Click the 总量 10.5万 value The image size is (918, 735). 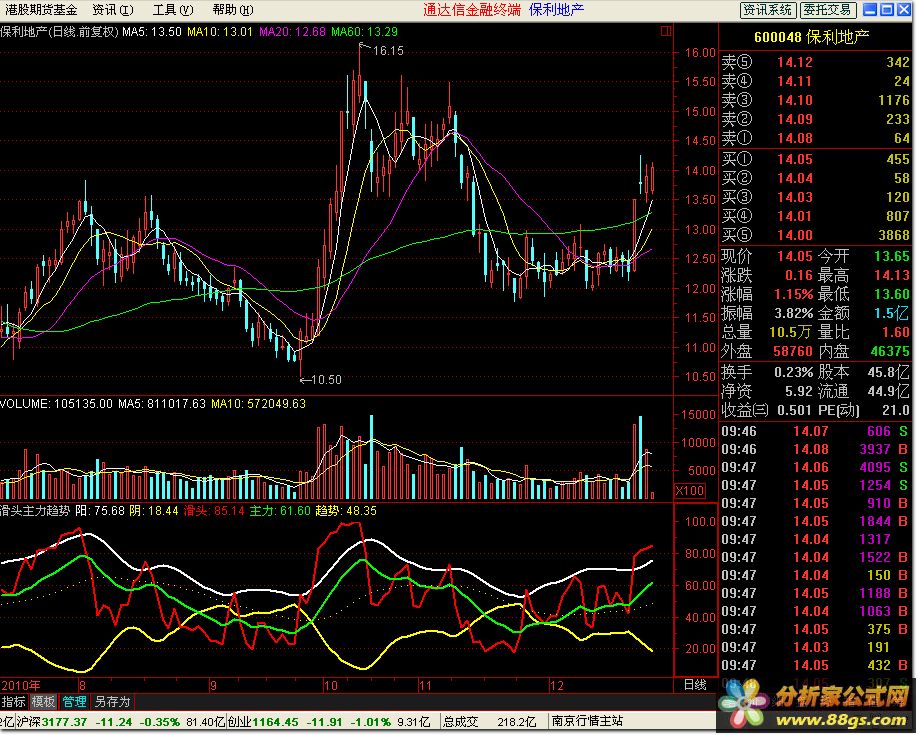790,332
